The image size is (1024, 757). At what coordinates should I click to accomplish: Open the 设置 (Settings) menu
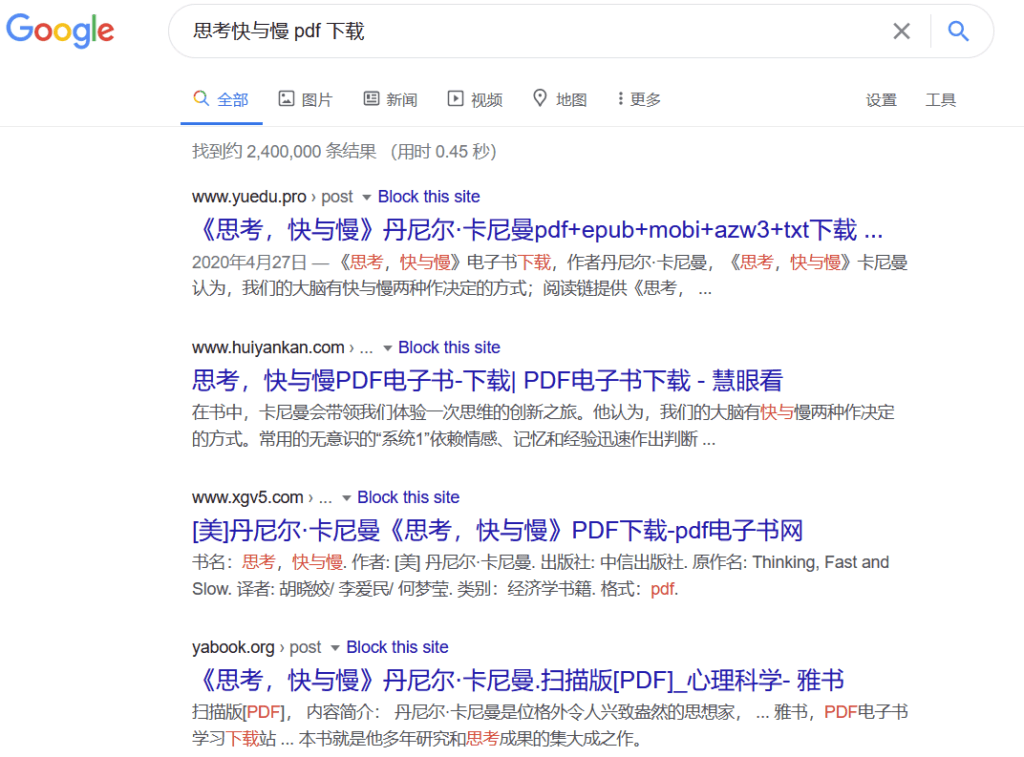(x=881, y=100)
